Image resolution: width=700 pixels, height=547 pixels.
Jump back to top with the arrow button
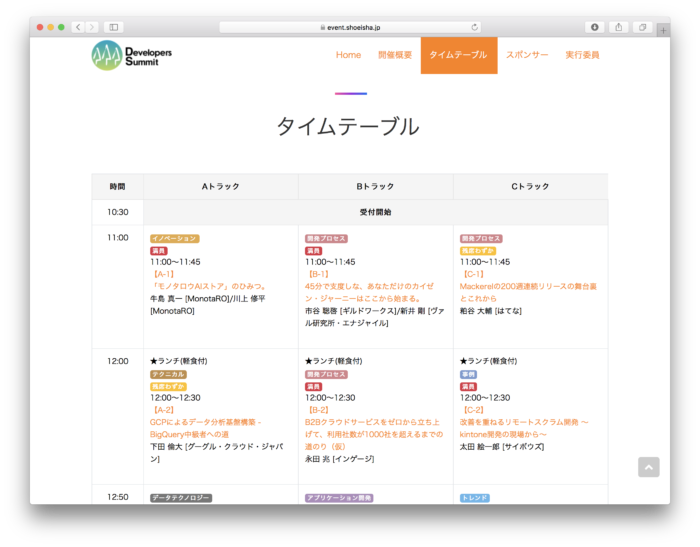tap(649, 467)
